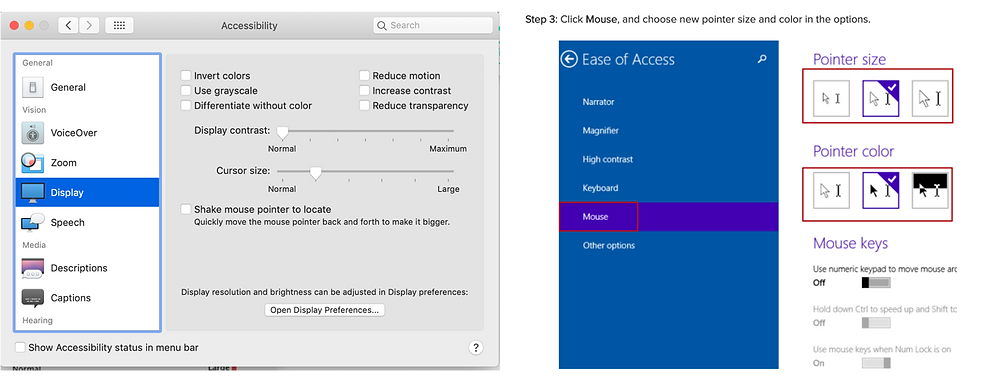Select the white pointer color tile
Viewport: 1000px width, 381px height.
(x=832, y=190)
